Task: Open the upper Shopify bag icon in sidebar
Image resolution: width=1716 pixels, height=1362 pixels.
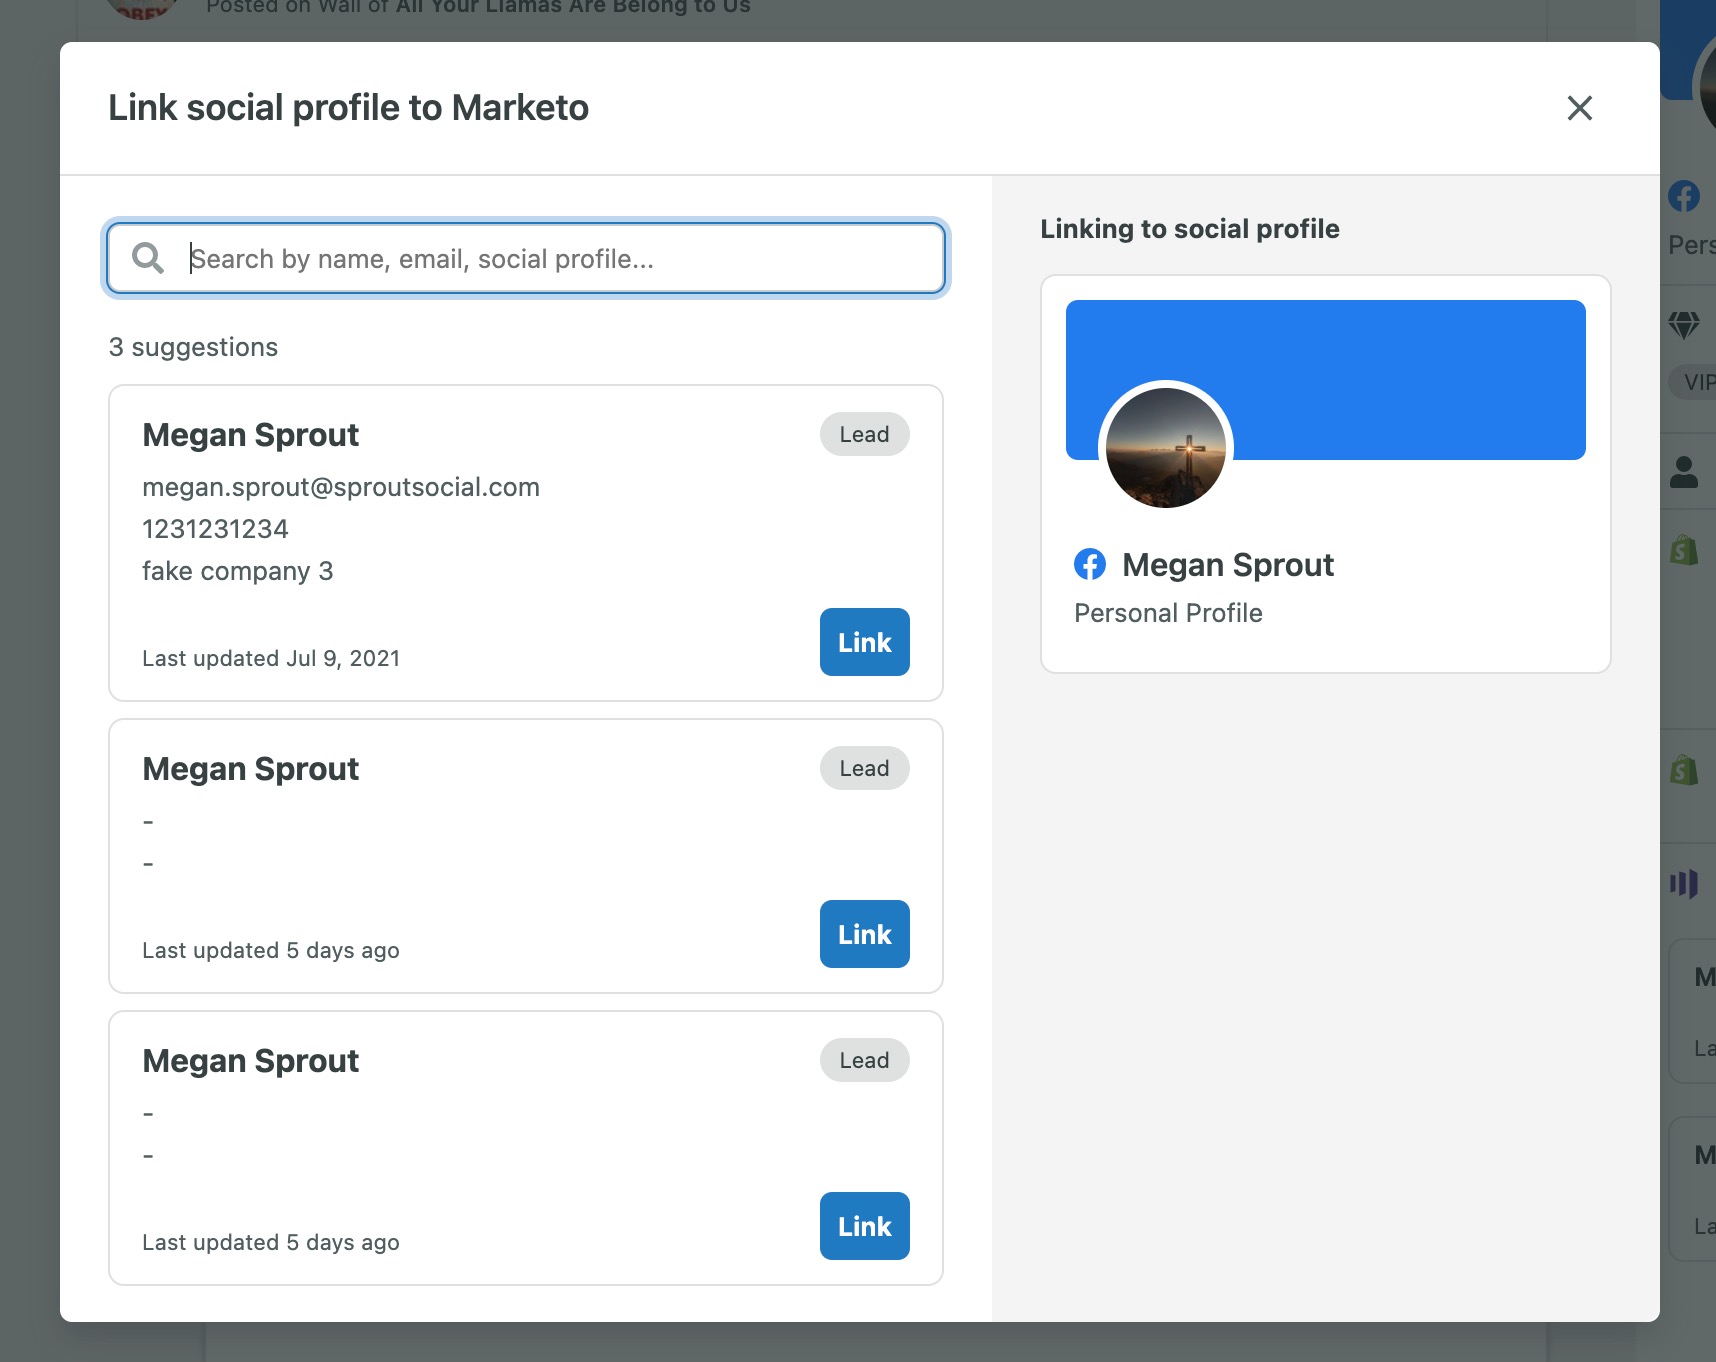Action: [x=1686, y=547]
